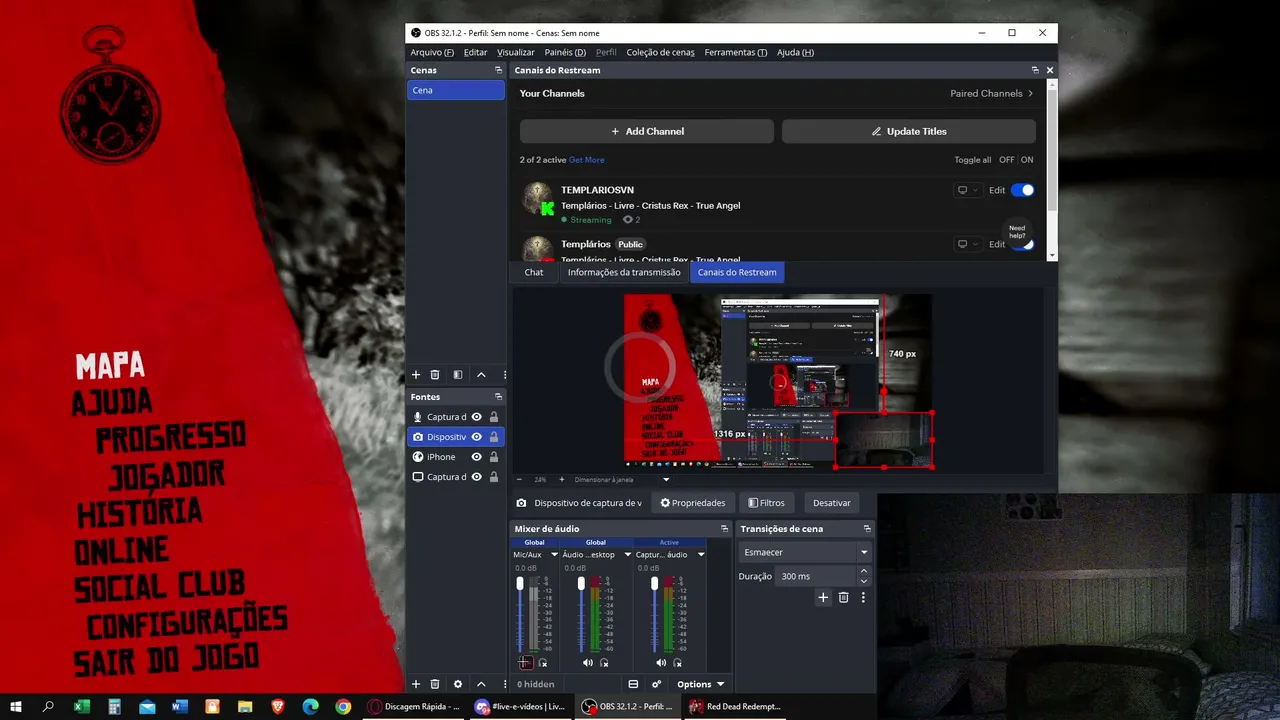Unlock the Dispositiv source lock icon

click(x=494, y=437)
